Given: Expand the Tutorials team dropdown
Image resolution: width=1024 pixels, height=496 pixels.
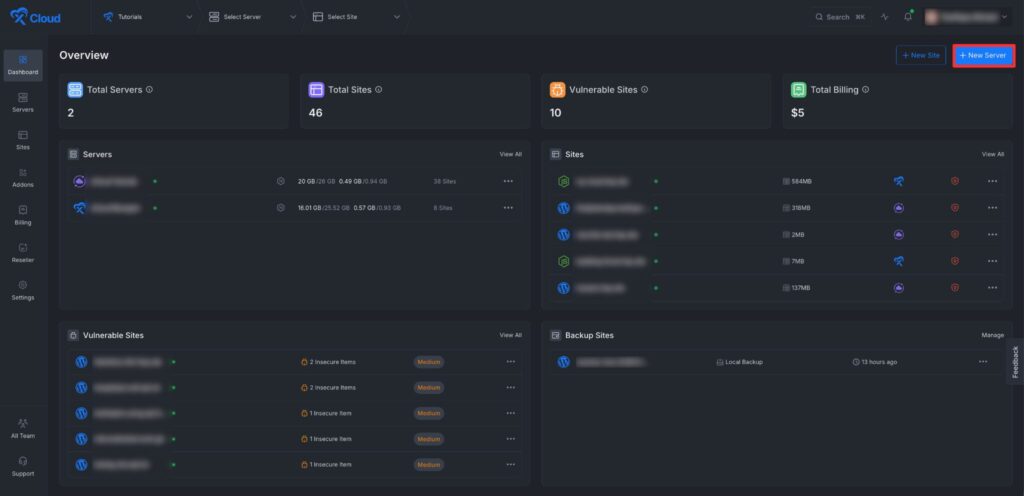Looking at the screenshot, I should coord(148,17).
